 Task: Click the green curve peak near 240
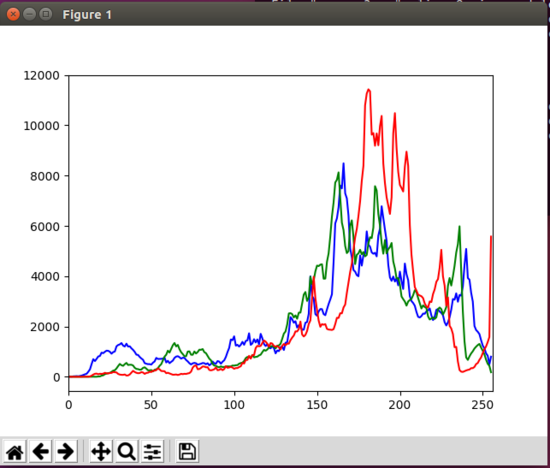point(459,227)
